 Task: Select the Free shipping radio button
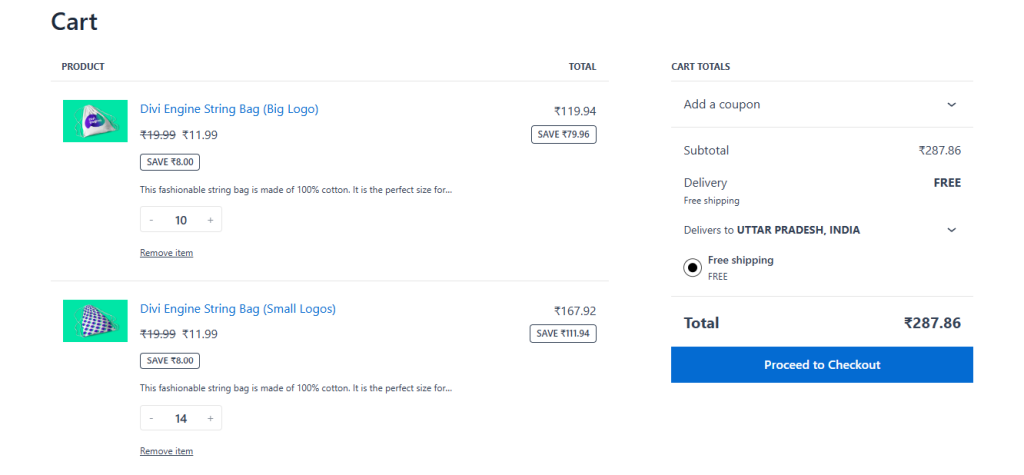(692, 267)
